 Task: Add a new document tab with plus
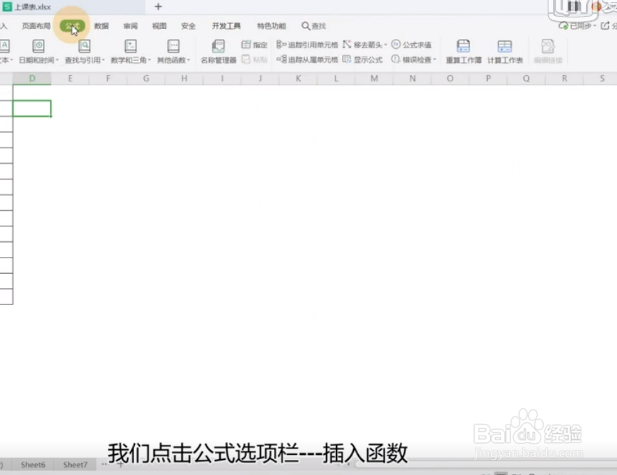coord(158,6)
